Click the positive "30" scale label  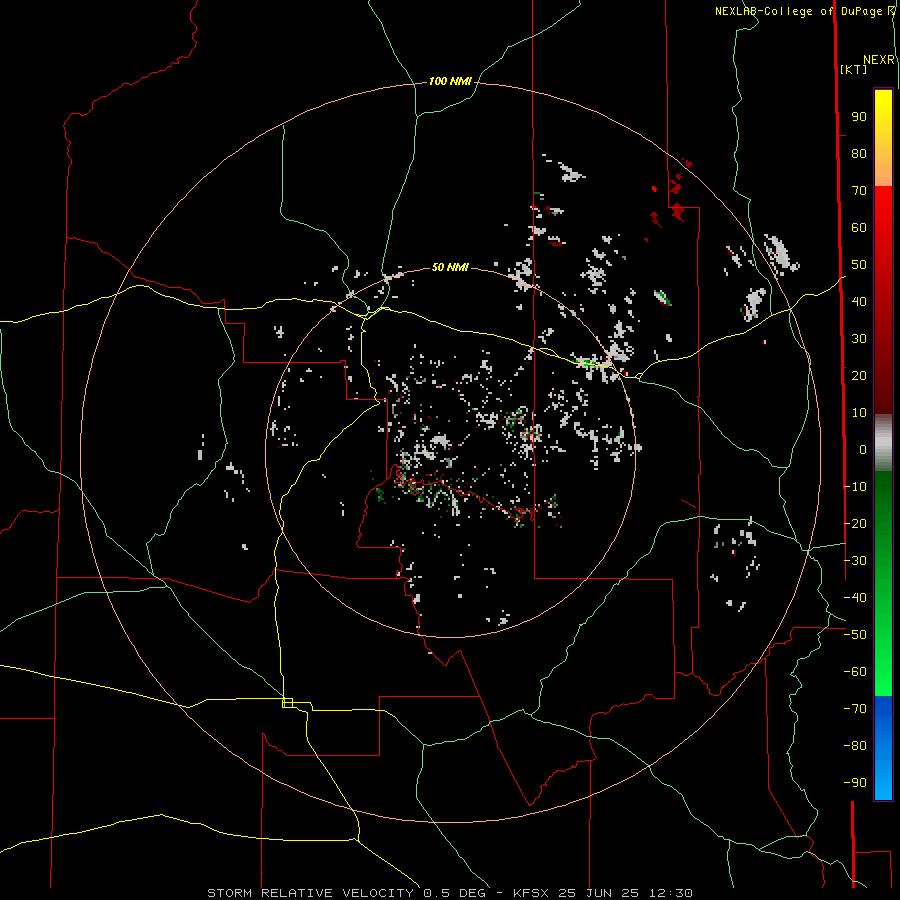point(859,339)
